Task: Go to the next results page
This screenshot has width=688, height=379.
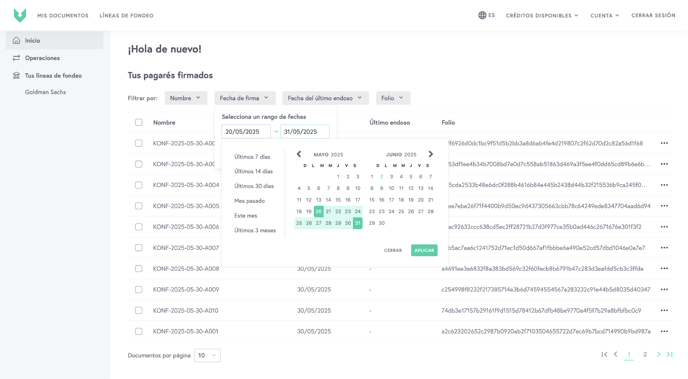Action: coord(659,354)
